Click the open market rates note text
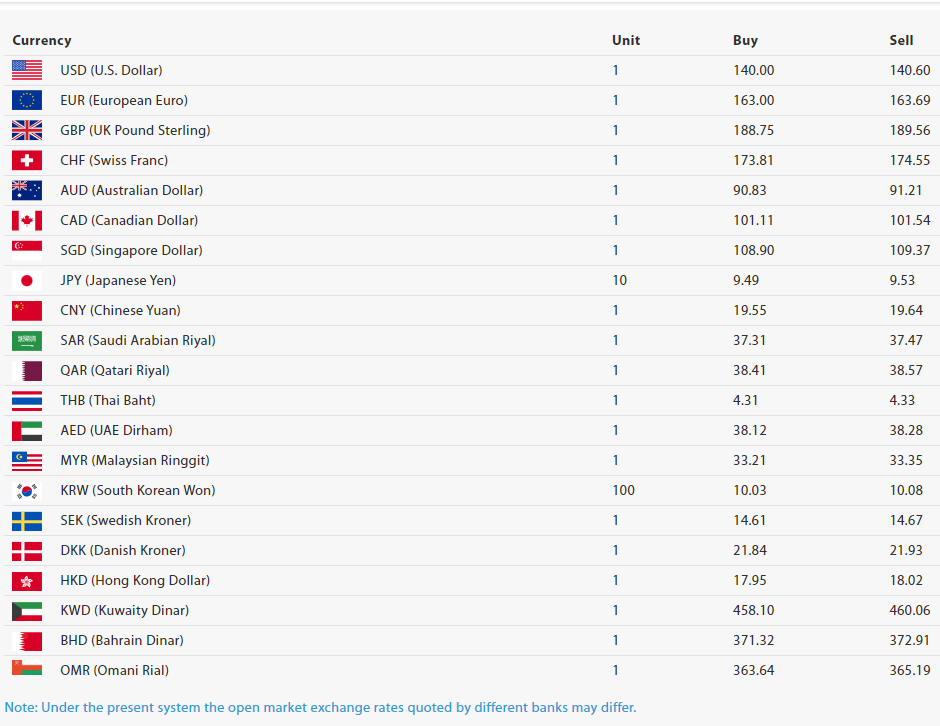Screen dimensions: 940x726 tap(320, 707)
